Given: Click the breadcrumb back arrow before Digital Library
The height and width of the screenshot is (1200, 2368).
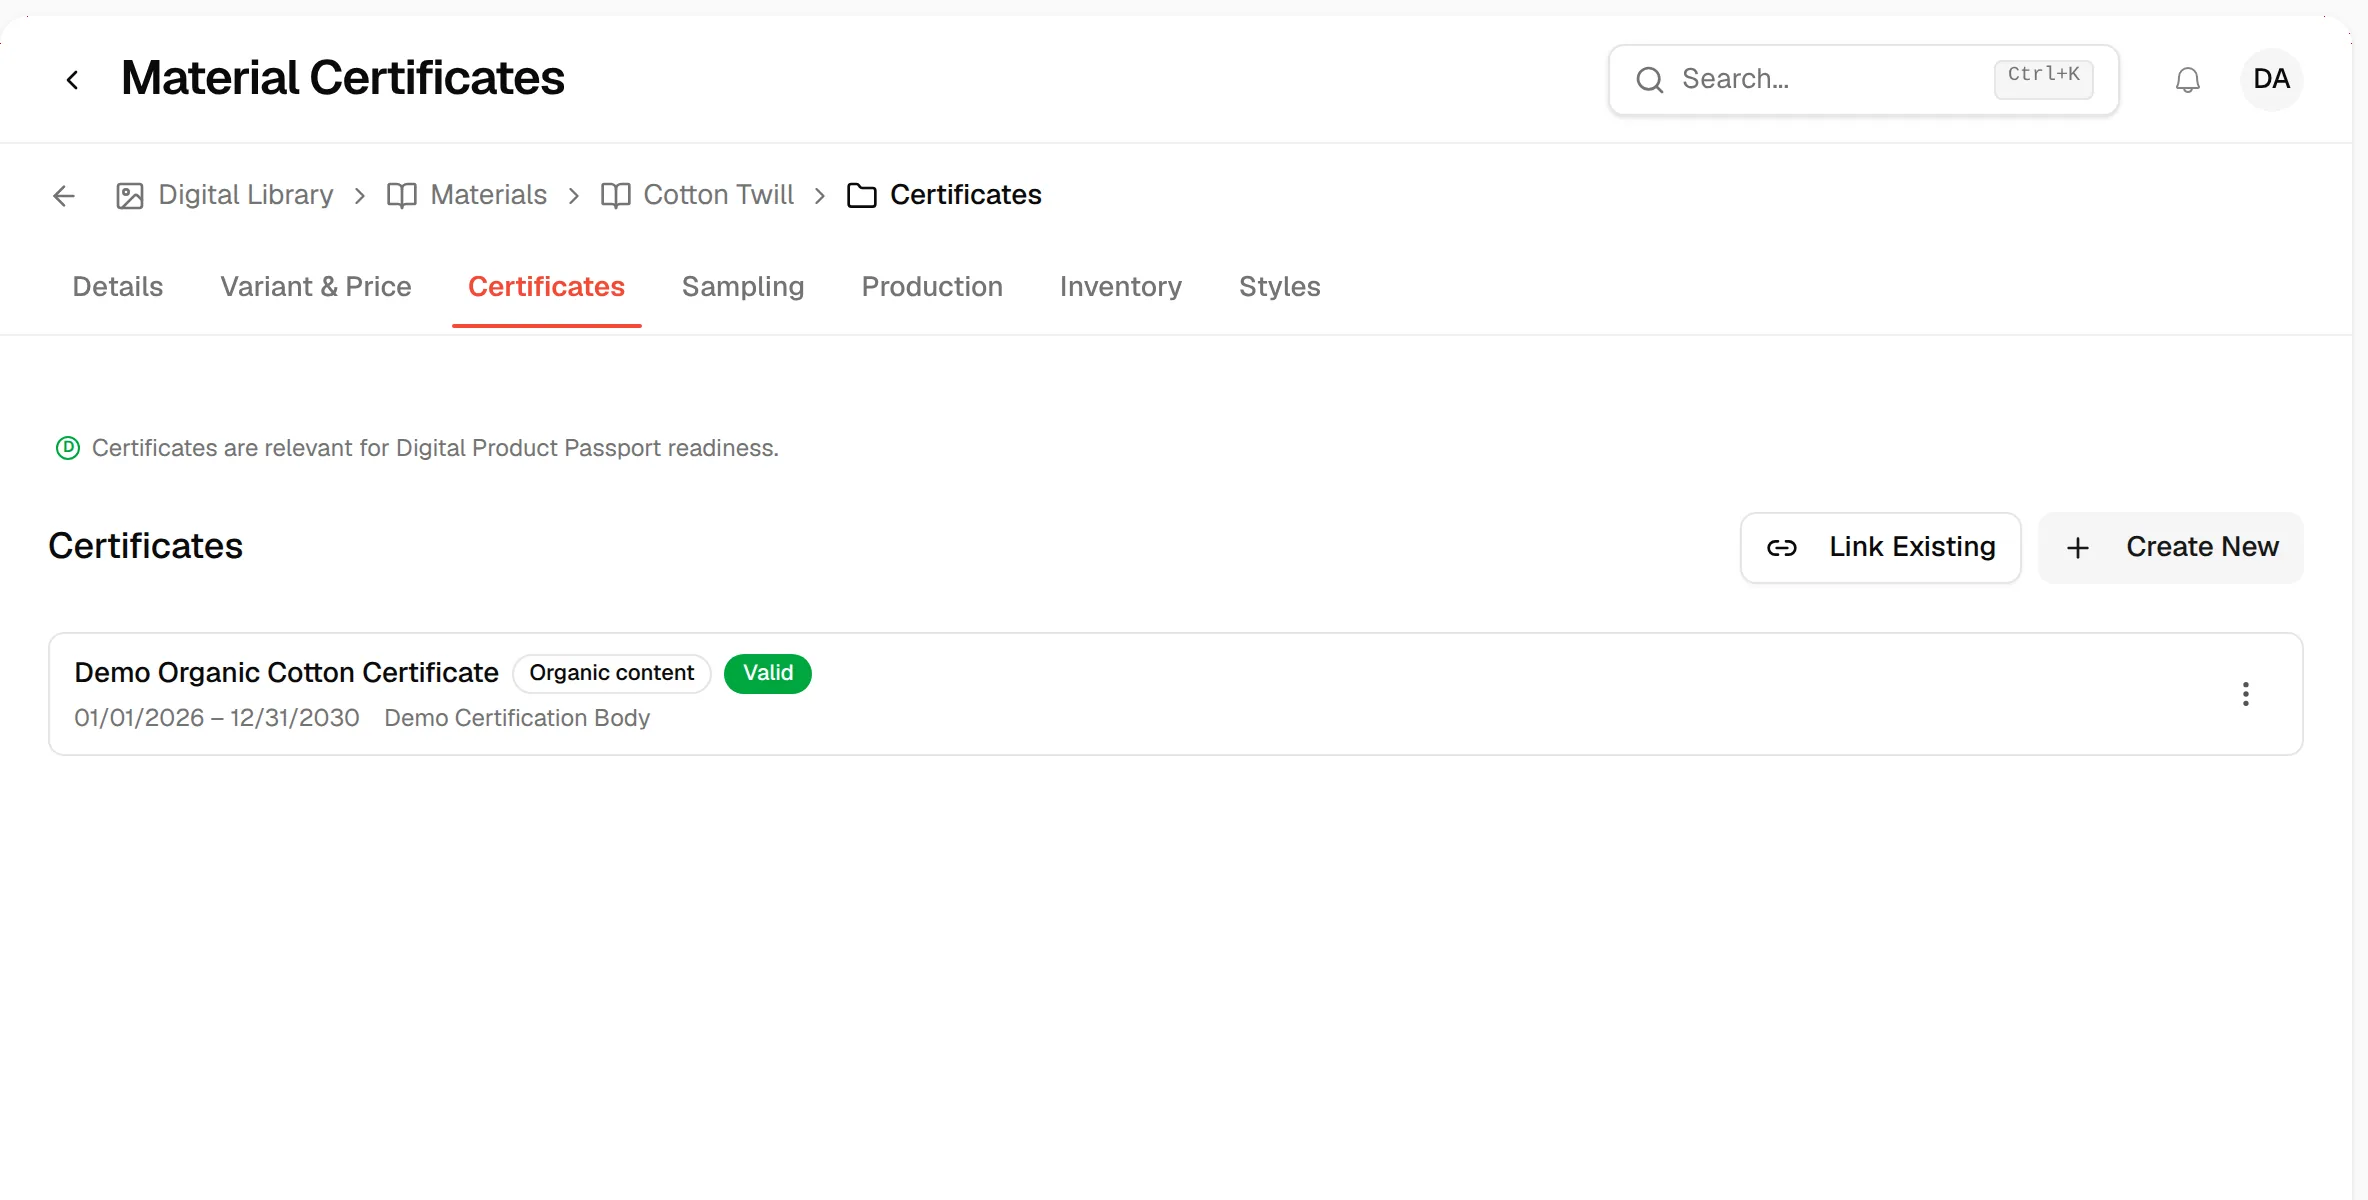Looking at the screenshot, I should coord(64,196).
